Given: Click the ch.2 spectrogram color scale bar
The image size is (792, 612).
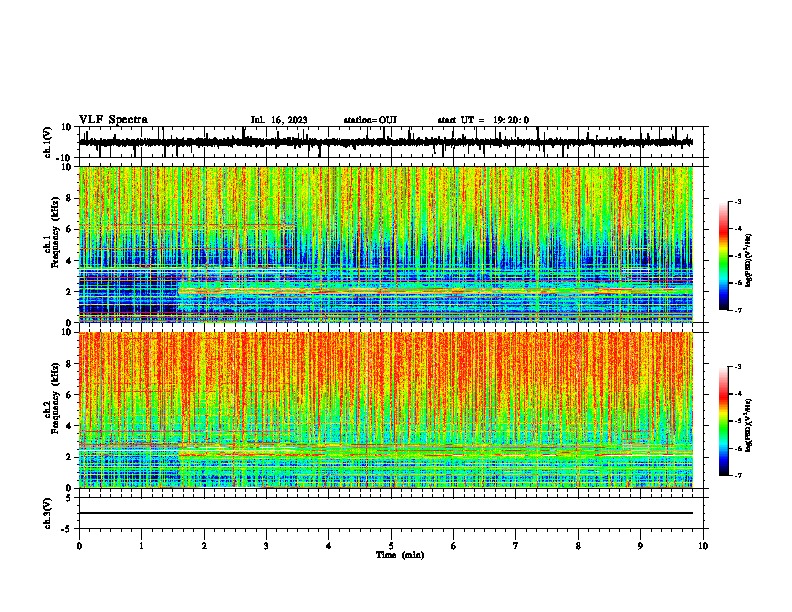Looking at the screenshot, I should click(x=724, y=421).
